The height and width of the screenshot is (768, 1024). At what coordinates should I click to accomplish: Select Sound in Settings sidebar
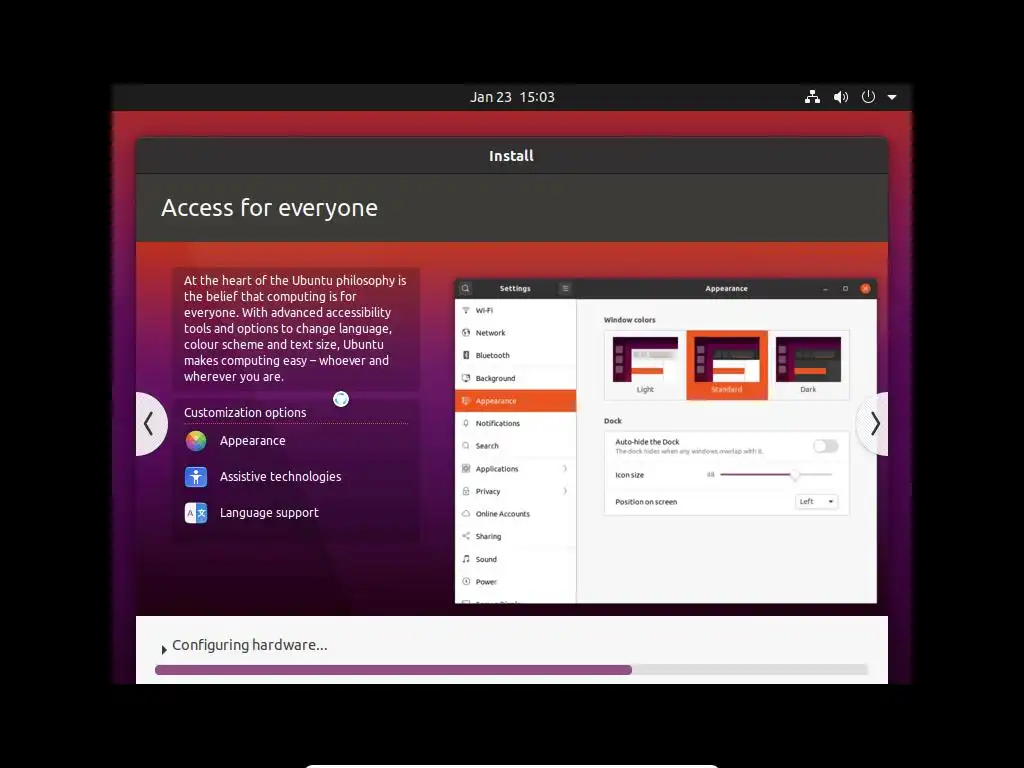[x=515, y=559]
